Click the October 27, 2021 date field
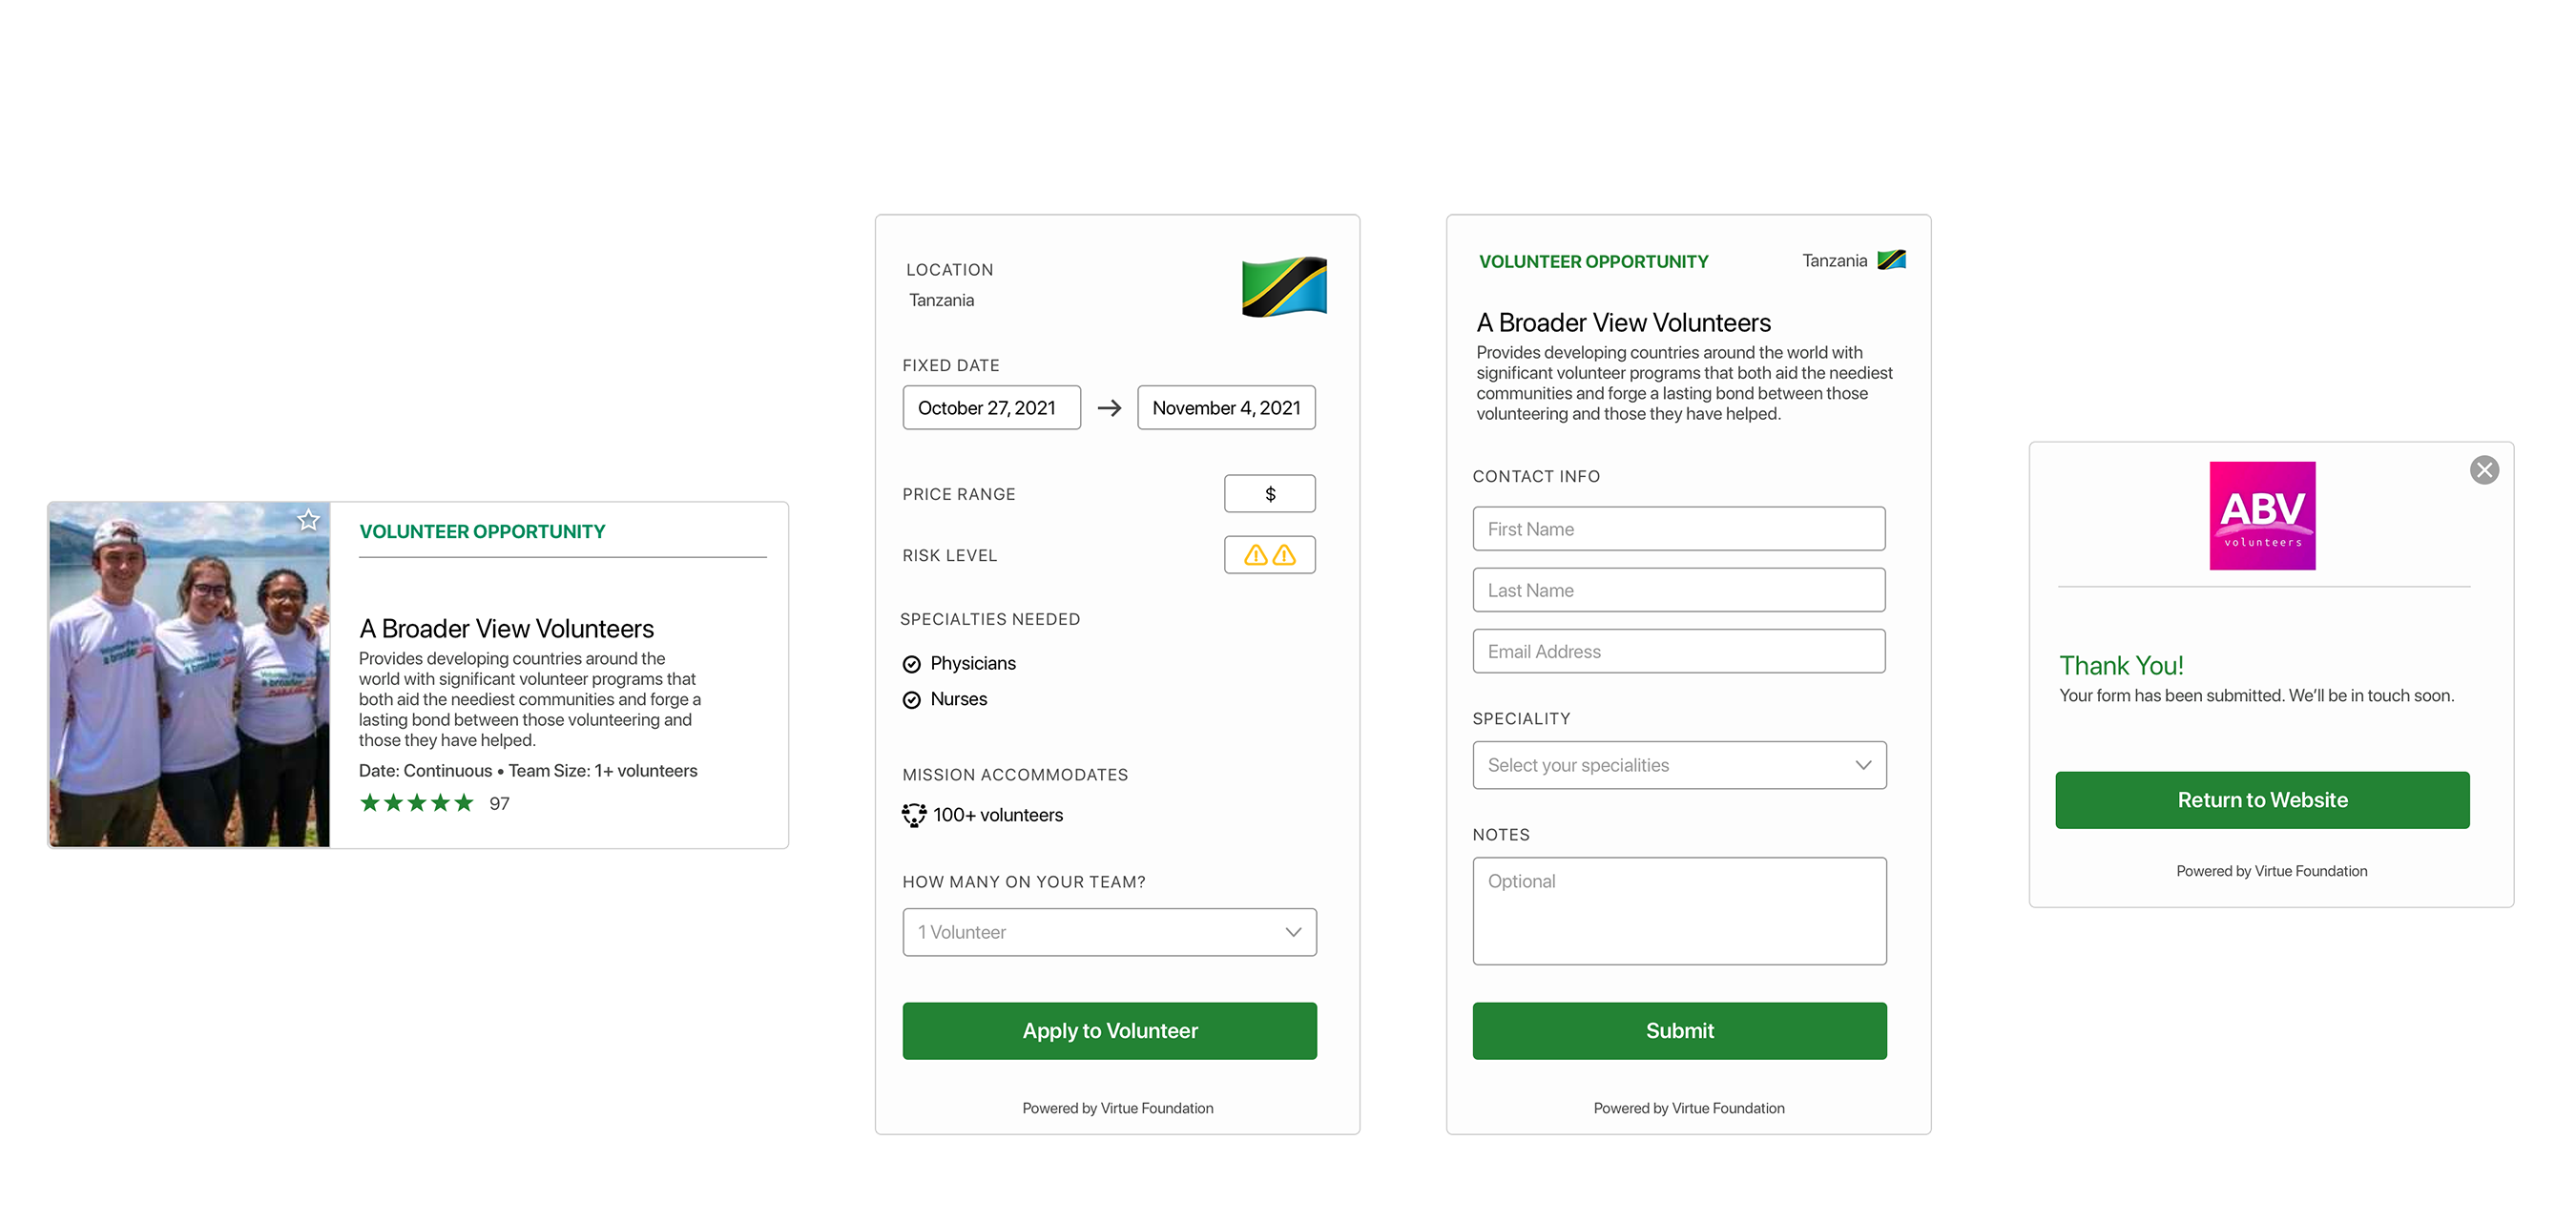 pyautogui.click(x=991, y=407)
